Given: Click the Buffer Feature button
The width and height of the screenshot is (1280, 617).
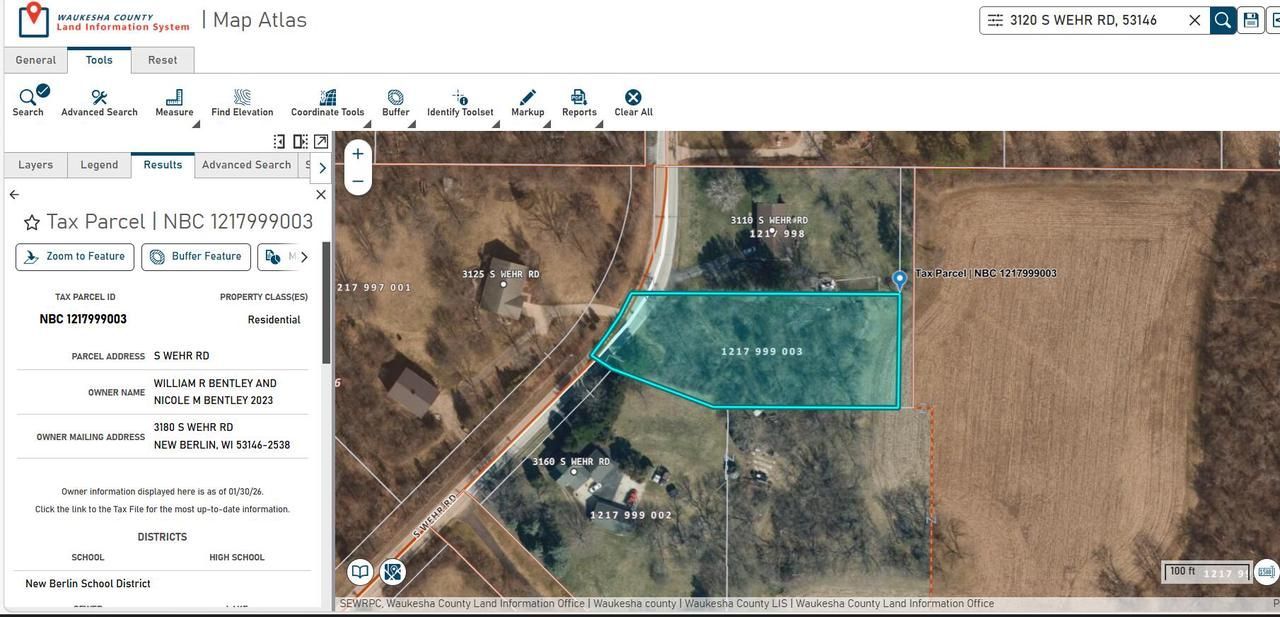Looking at the screenshot, I should 196,257.
